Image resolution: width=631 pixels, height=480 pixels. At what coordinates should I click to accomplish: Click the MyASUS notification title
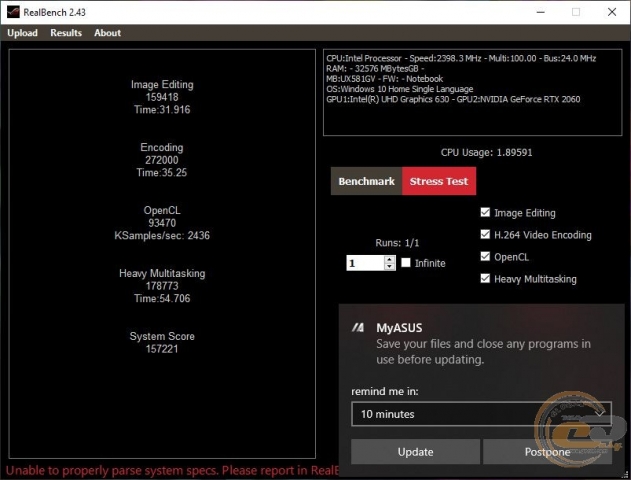pos(399,328)
